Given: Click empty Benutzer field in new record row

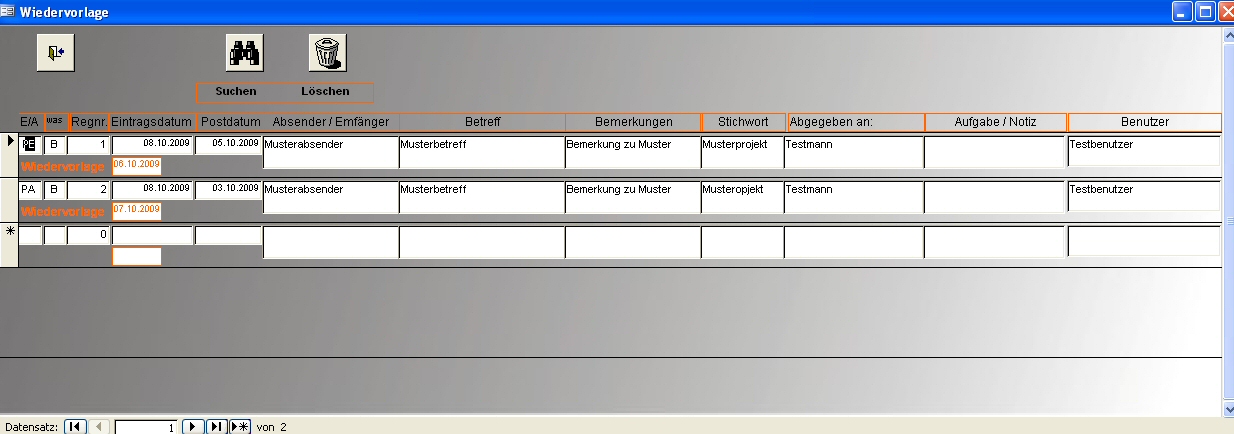Looking at the screenshot, I should pos(1144,242).
